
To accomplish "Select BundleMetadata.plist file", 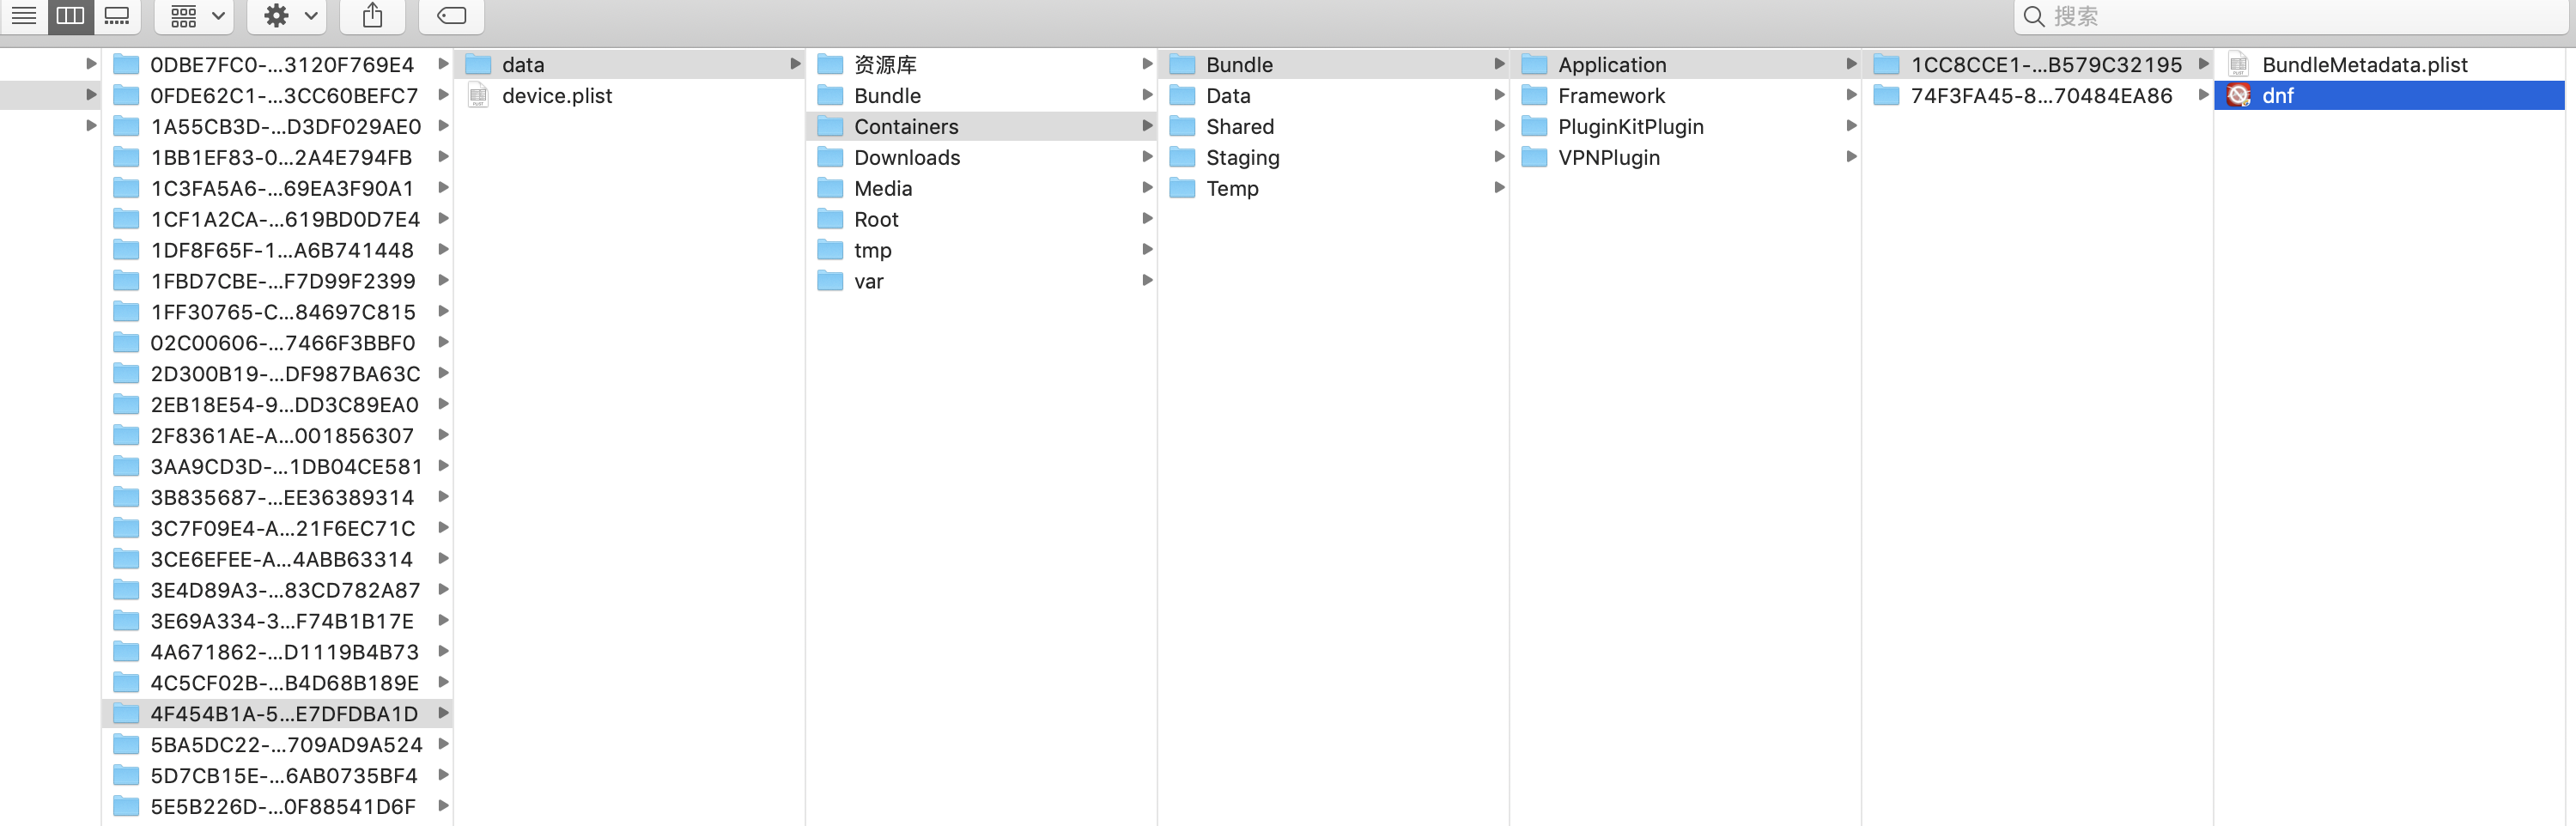I will 2364,65.
